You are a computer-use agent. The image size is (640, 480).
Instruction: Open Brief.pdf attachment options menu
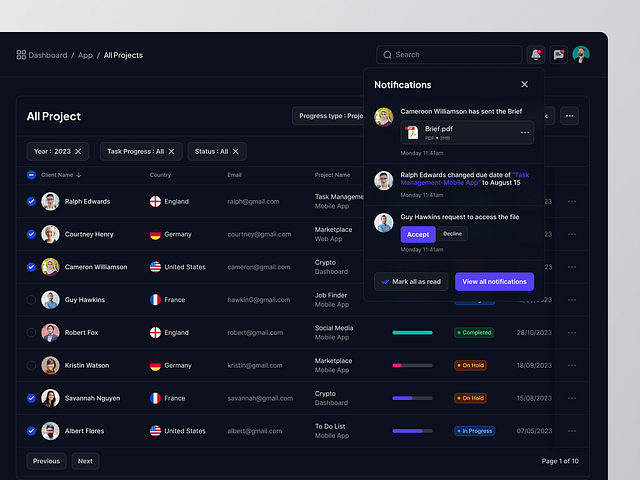(x=524, y=133)
